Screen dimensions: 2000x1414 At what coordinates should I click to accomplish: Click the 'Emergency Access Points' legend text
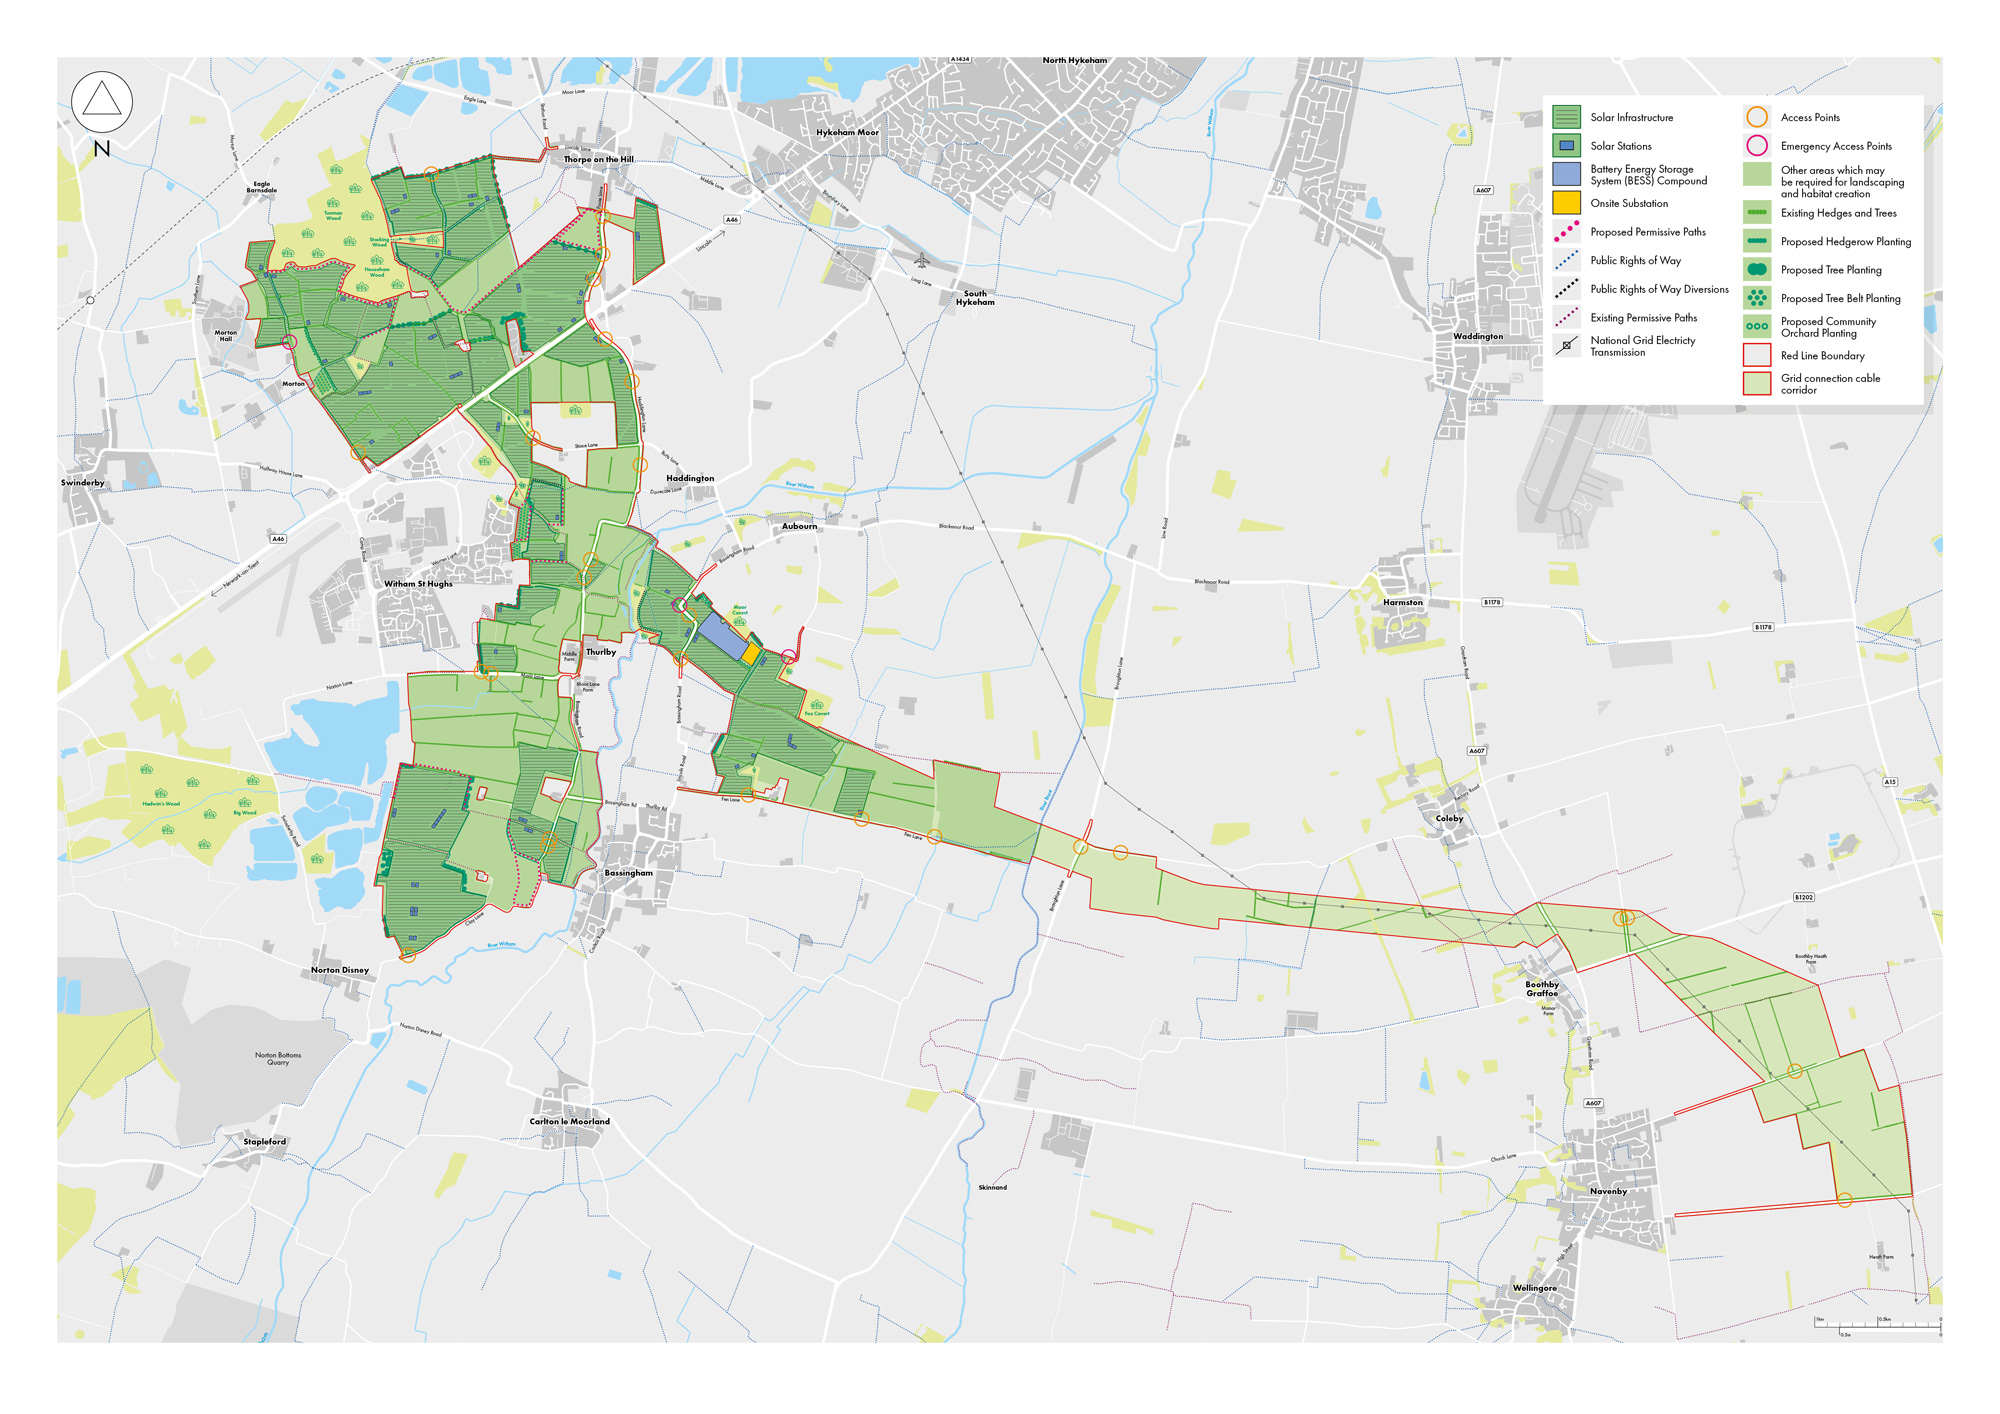click(1836, 146)
